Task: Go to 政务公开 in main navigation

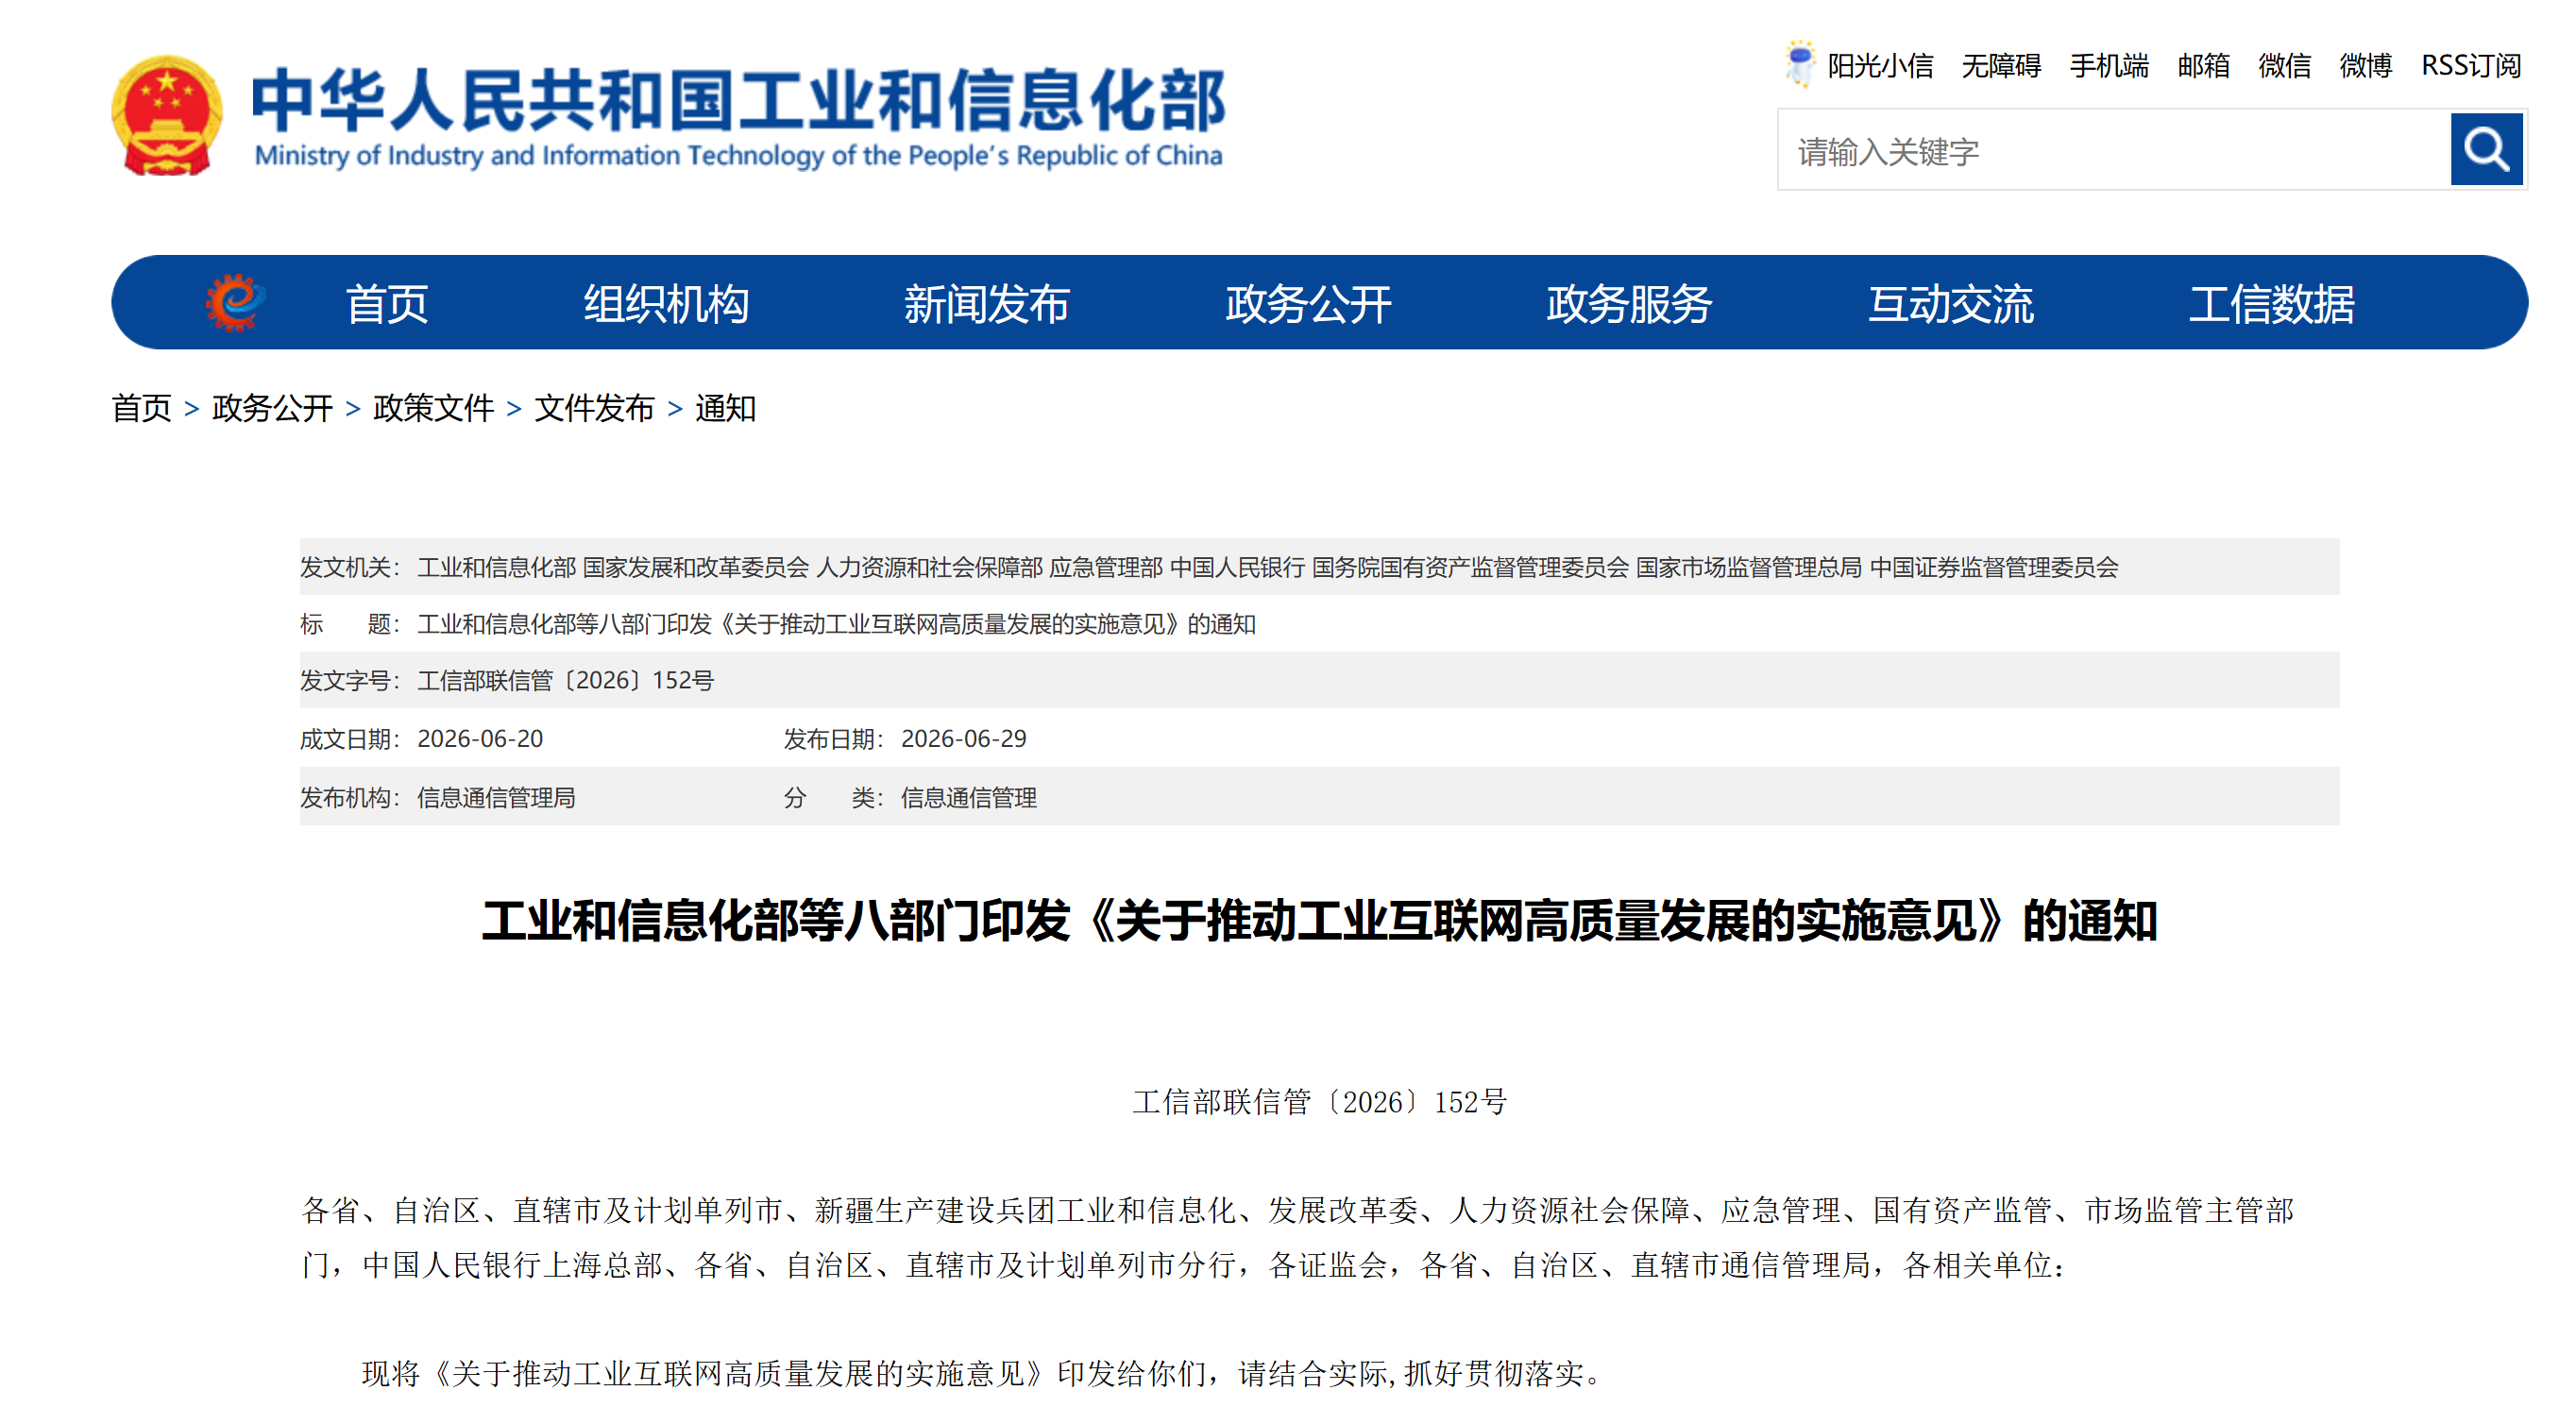Action: point(1308,304)
